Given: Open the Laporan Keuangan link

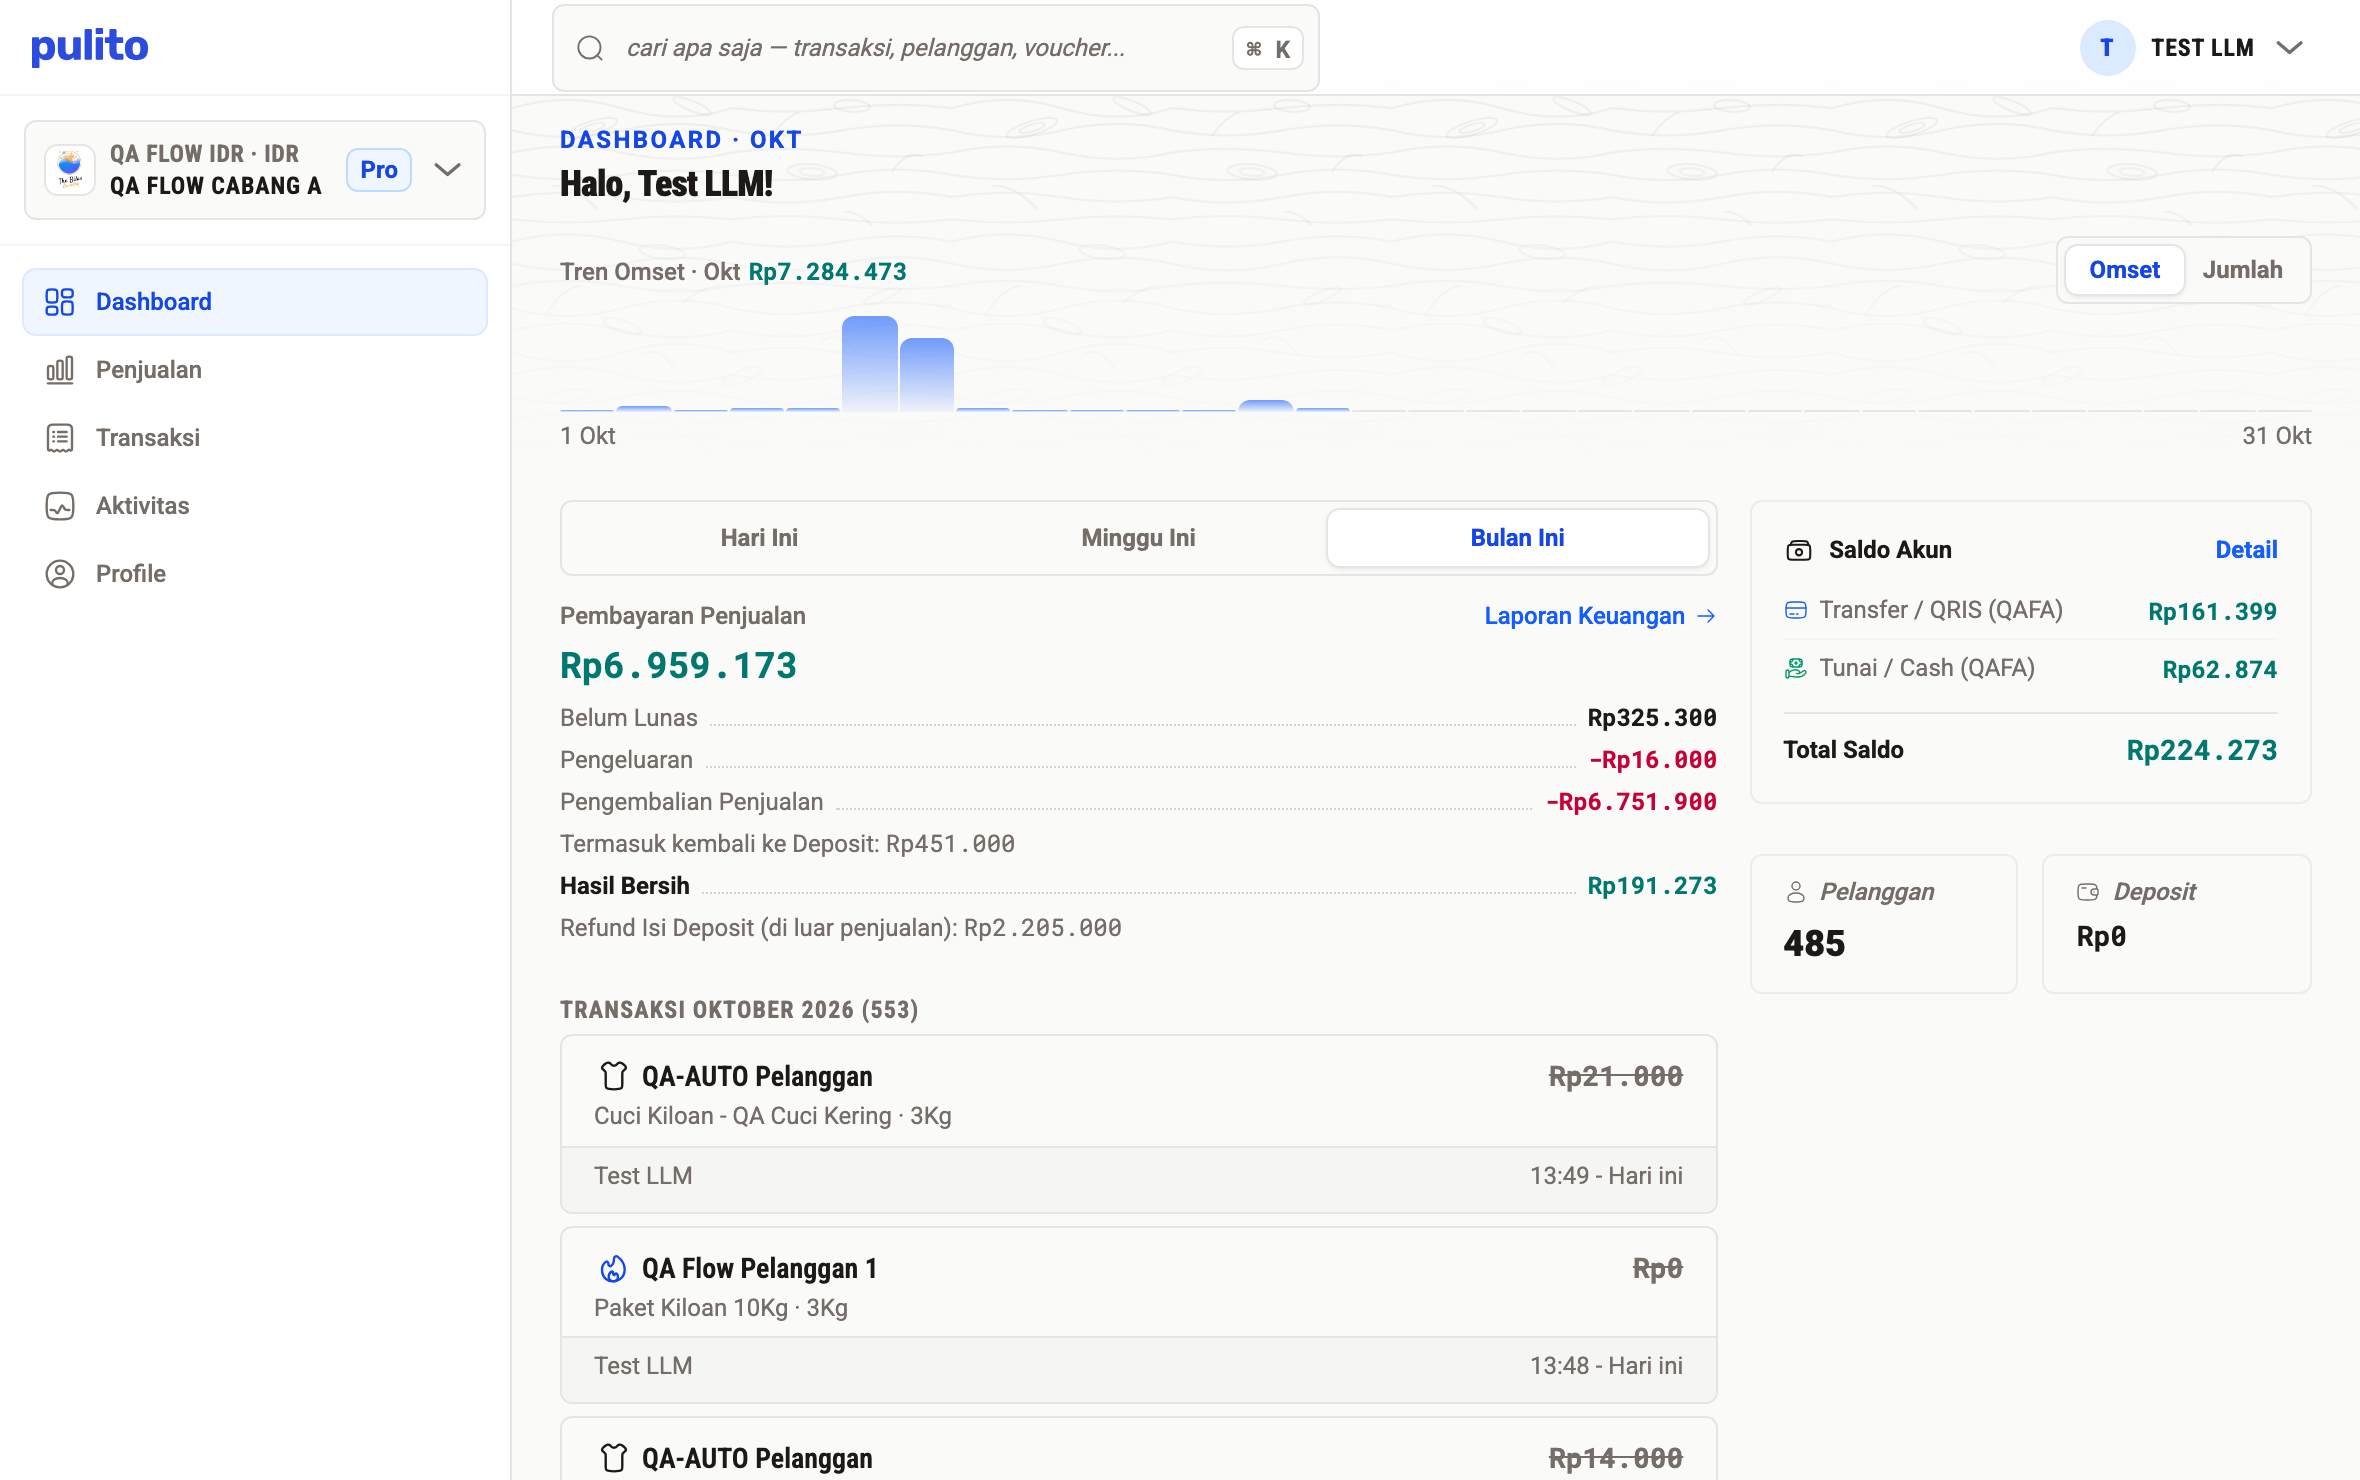Looking at the screenshot, I should (1600, 616).
